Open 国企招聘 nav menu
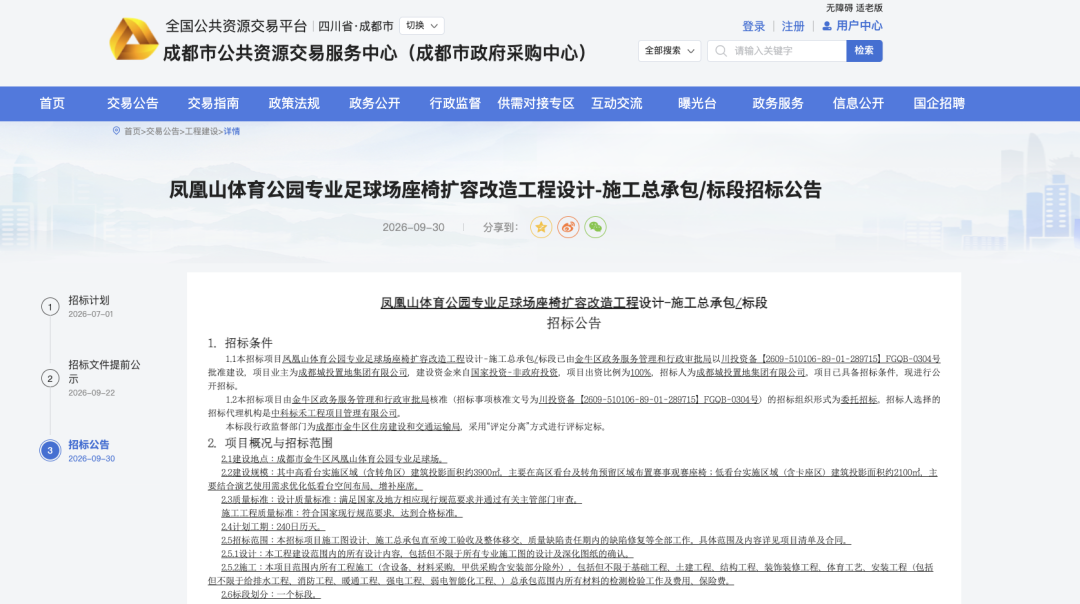This screenshot has height=604, width=1080. coord(939,103)
